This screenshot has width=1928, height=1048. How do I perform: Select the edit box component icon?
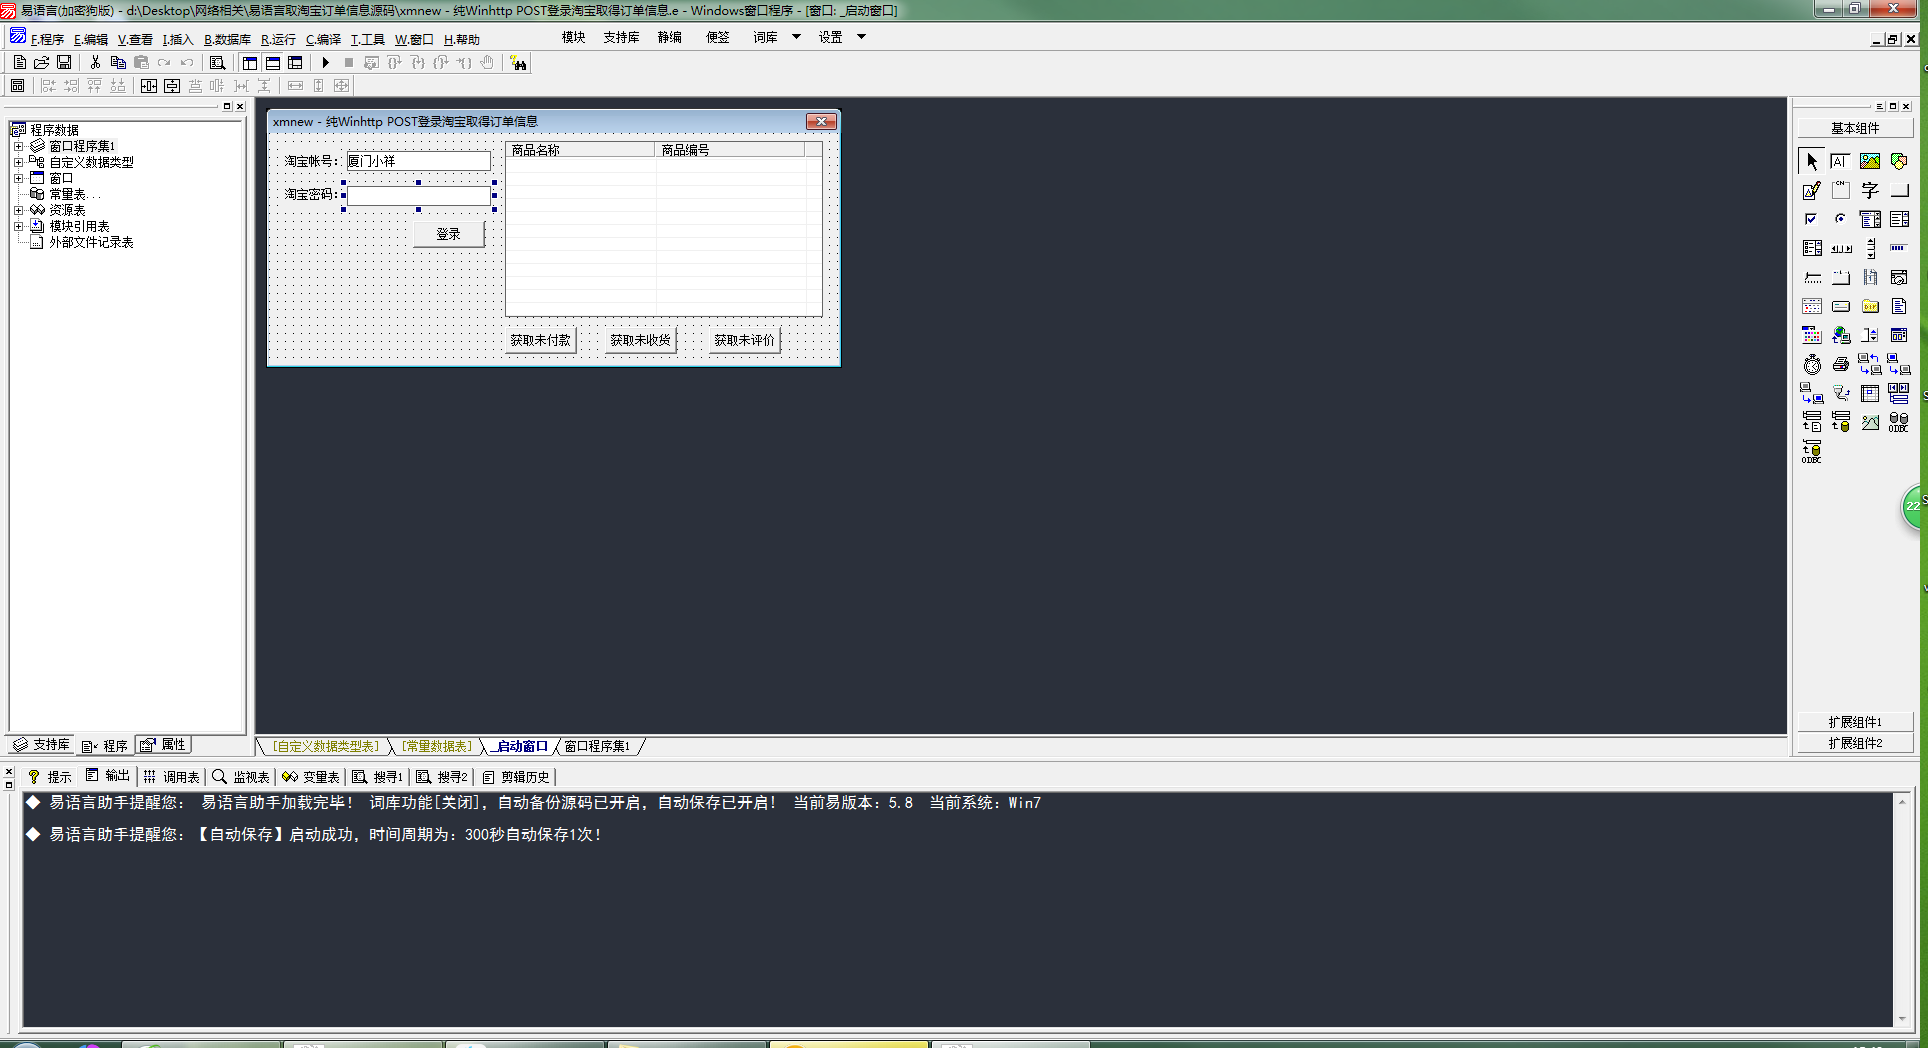tap(1841, 161)
